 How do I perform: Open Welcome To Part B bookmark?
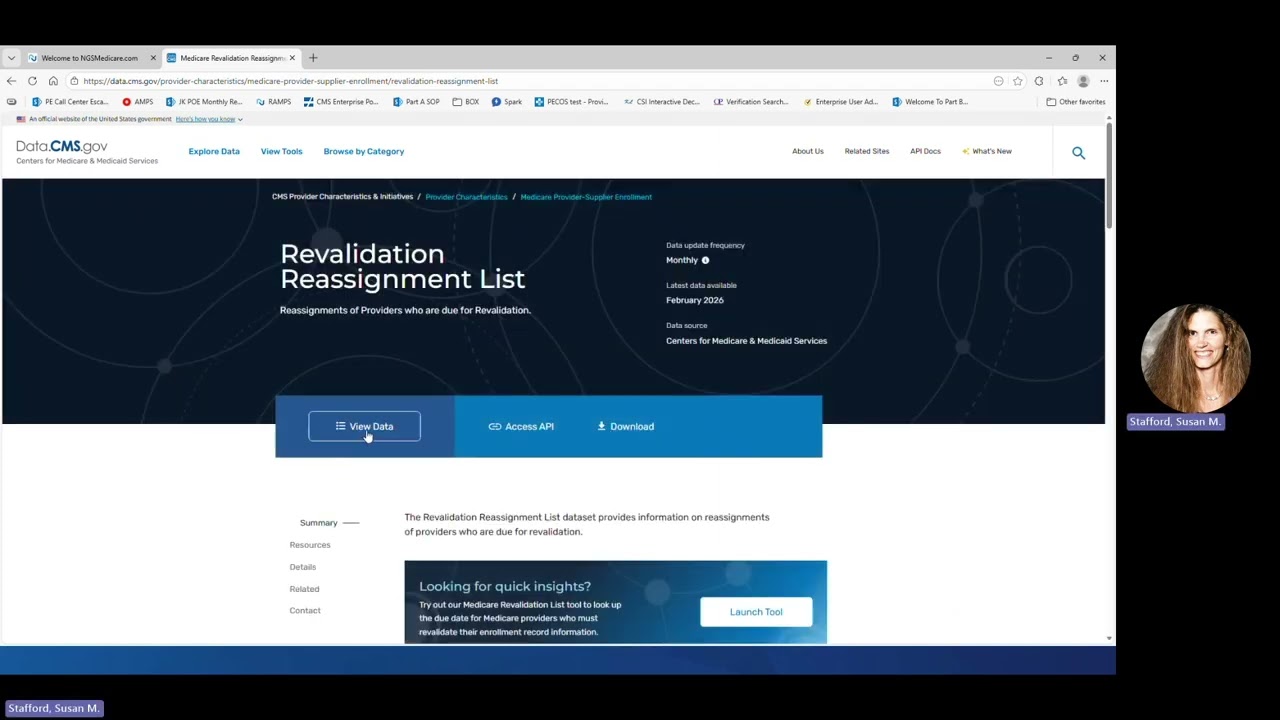click(930, 102)
